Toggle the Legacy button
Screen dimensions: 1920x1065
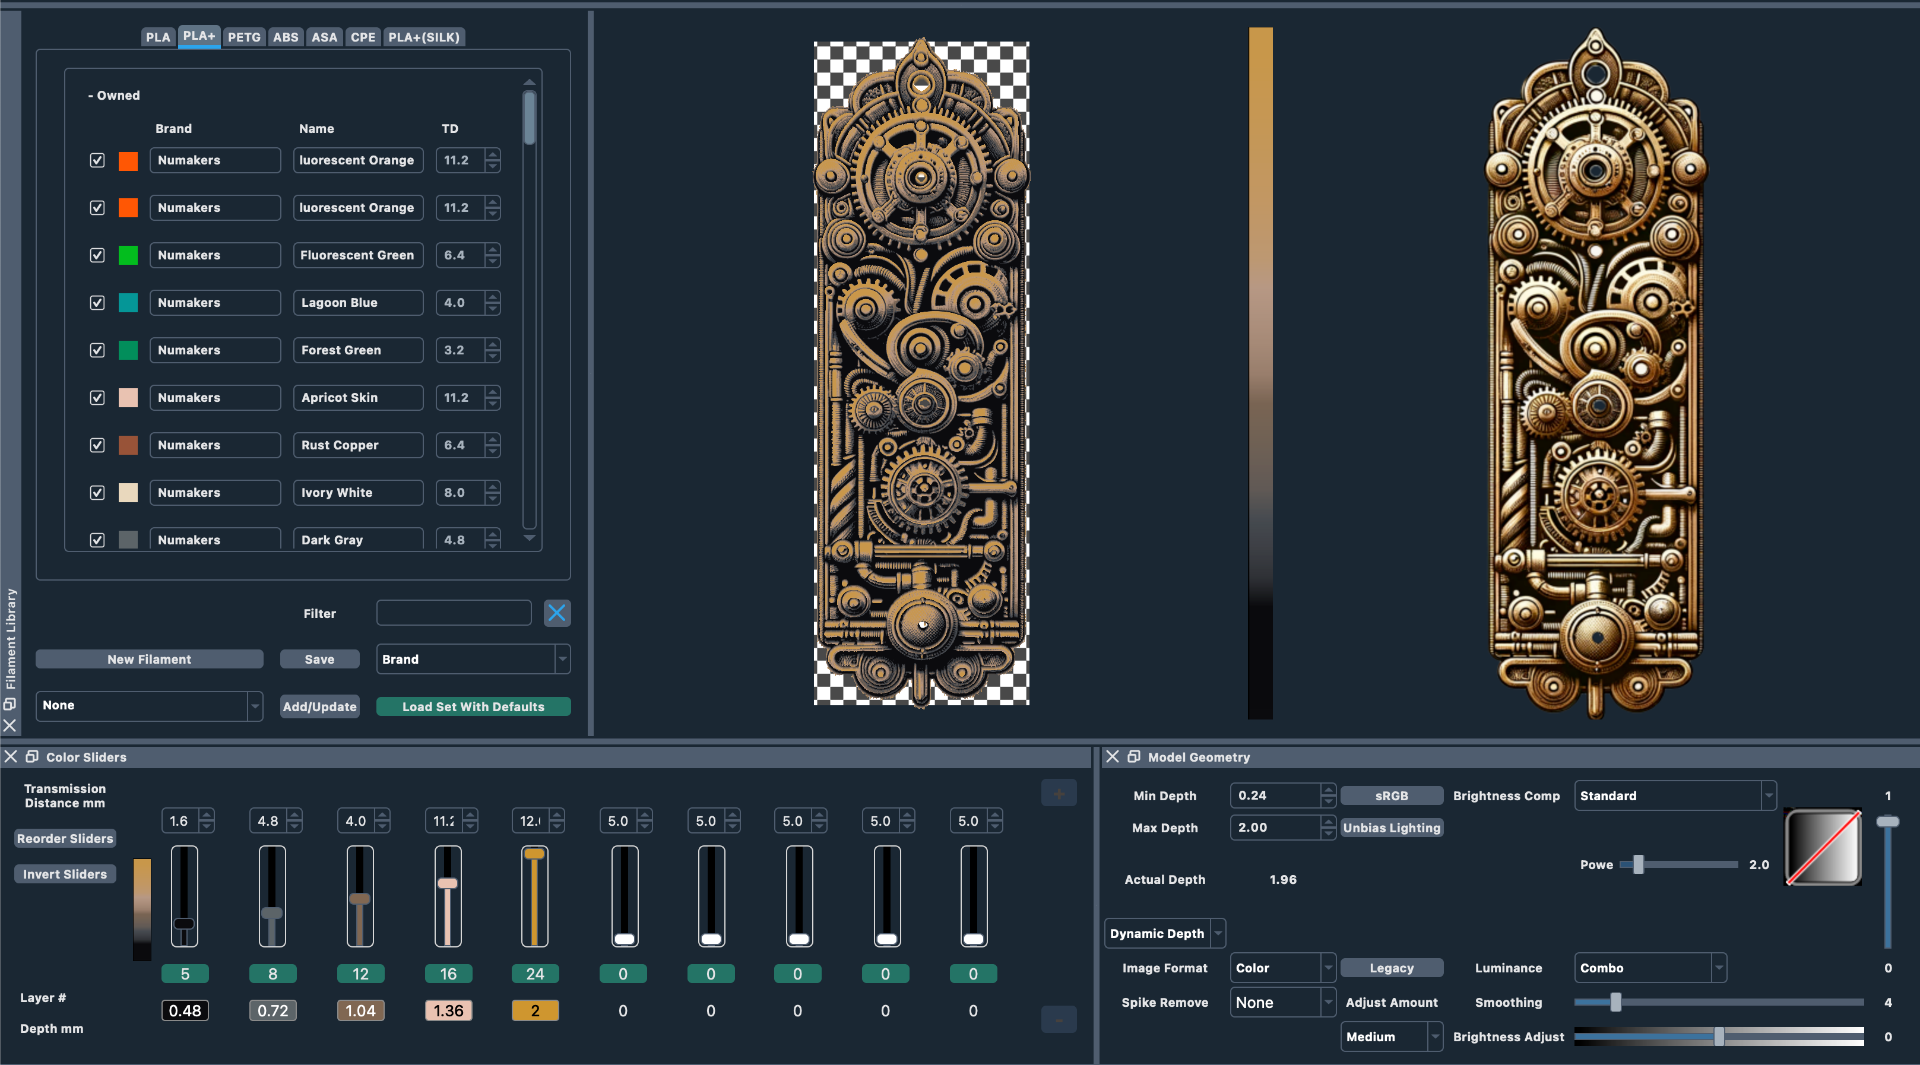[x=1391, y=968]
